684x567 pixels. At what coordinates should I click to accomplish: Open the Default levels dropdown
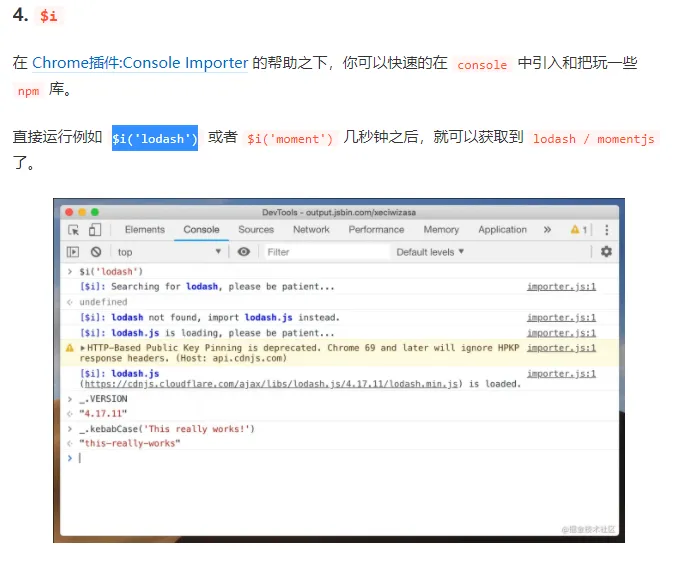coord(430,252)
